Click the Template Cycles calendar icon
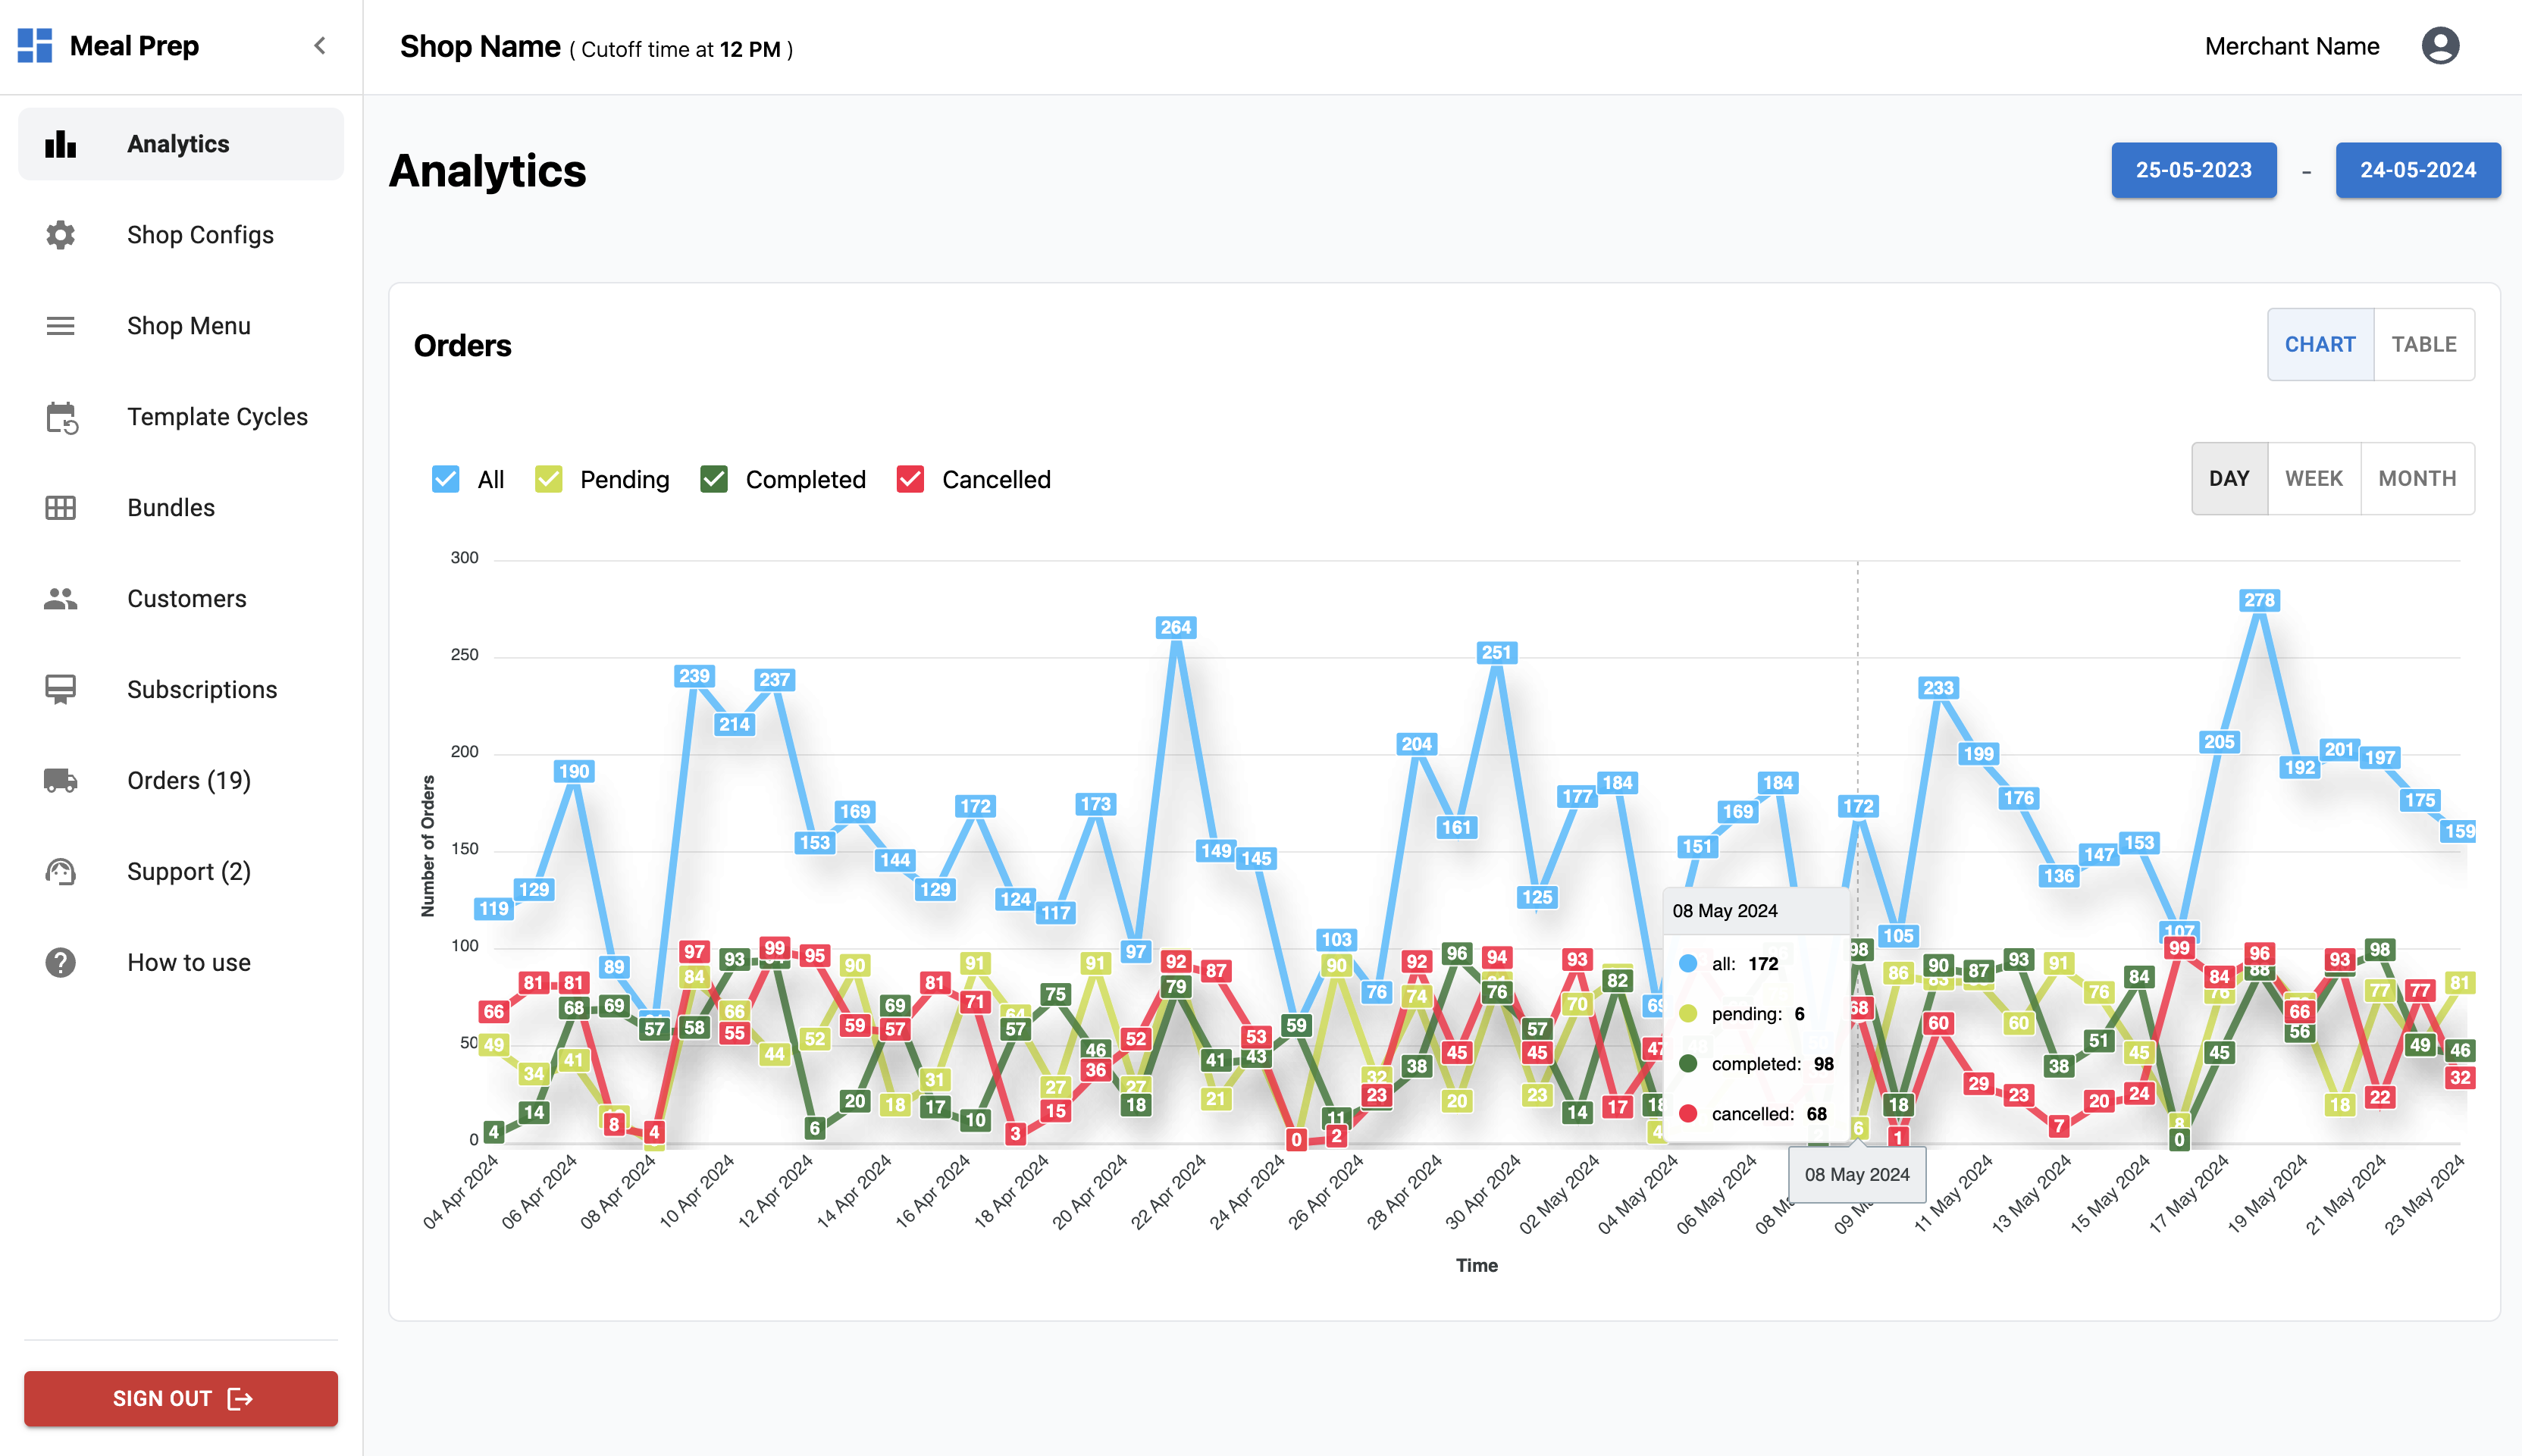Viewport: 2522px width, 1456px height. click(x=61, y=417)
